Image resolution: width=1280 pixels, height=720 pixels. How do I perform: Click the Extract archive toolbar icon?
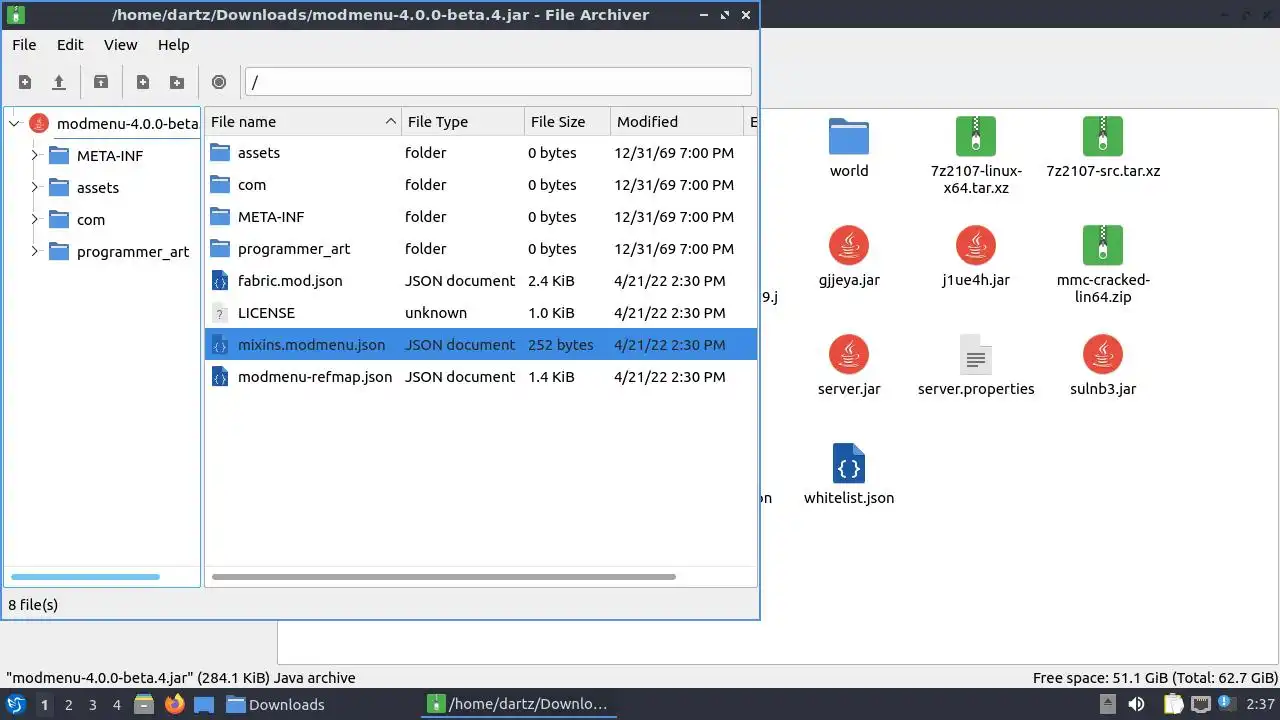101,82
